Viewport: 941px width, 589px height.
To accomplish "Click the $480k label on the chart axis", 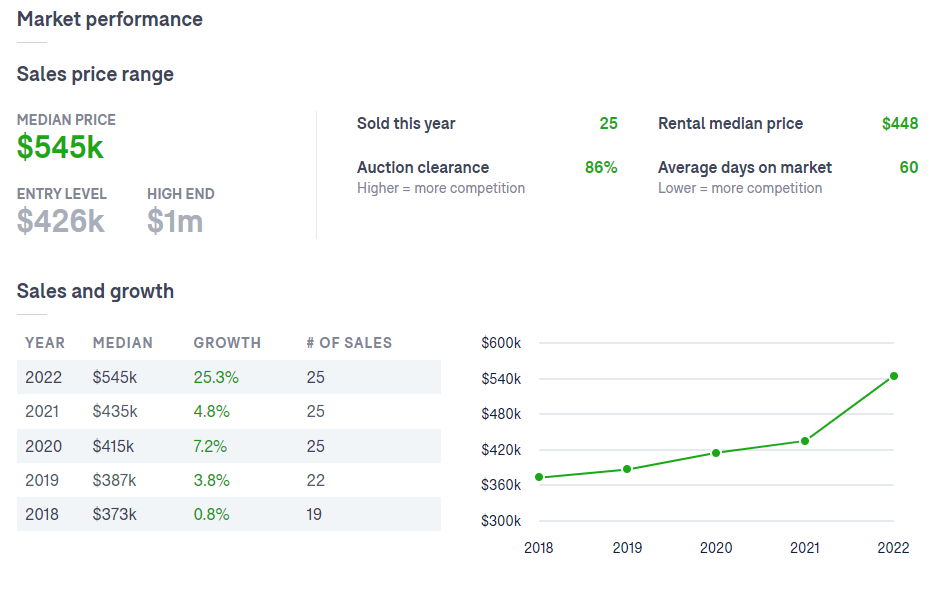I will pyautogui.click(x=501, y=414).
